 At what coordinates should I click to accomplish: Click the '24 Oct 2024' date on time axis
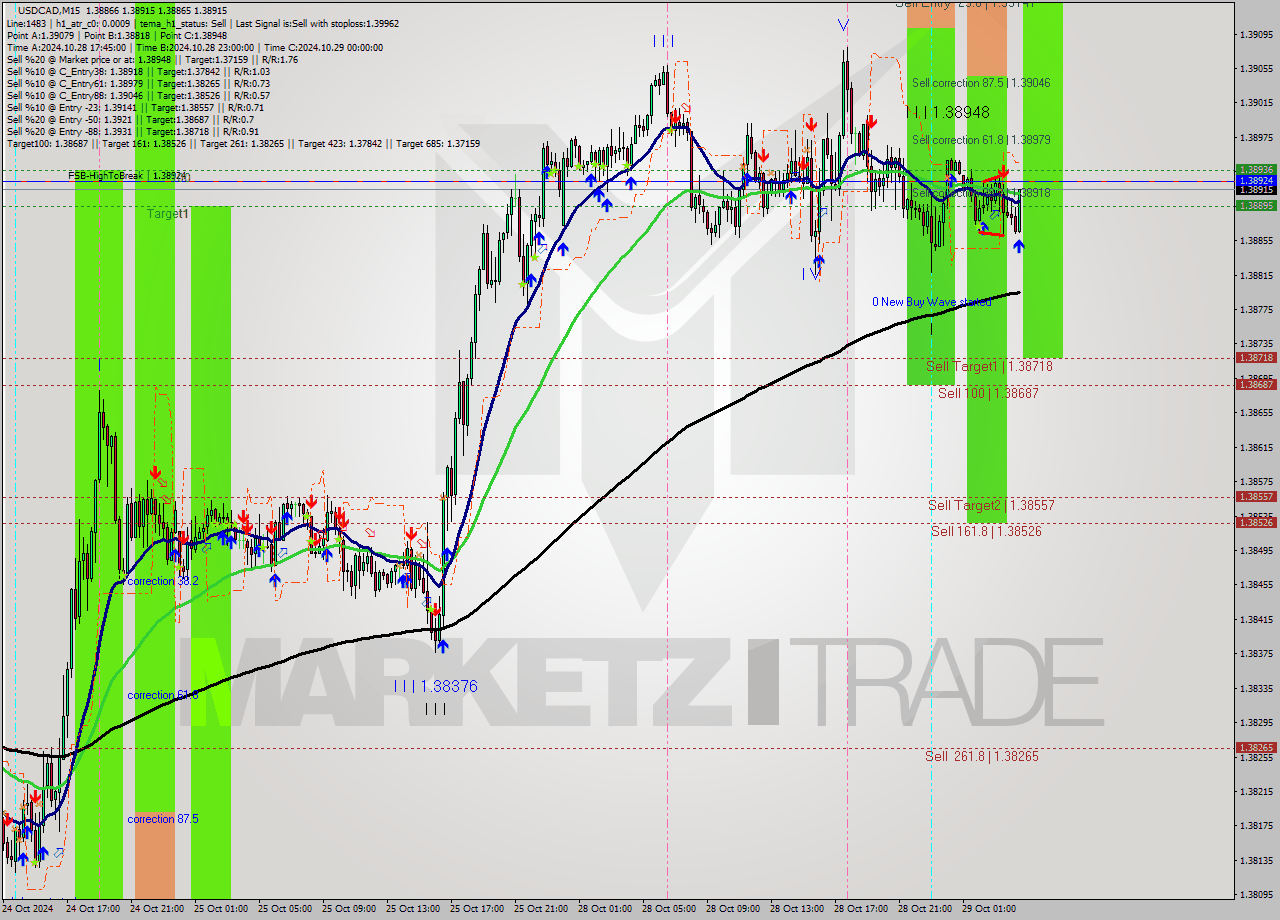click(28, 909)
